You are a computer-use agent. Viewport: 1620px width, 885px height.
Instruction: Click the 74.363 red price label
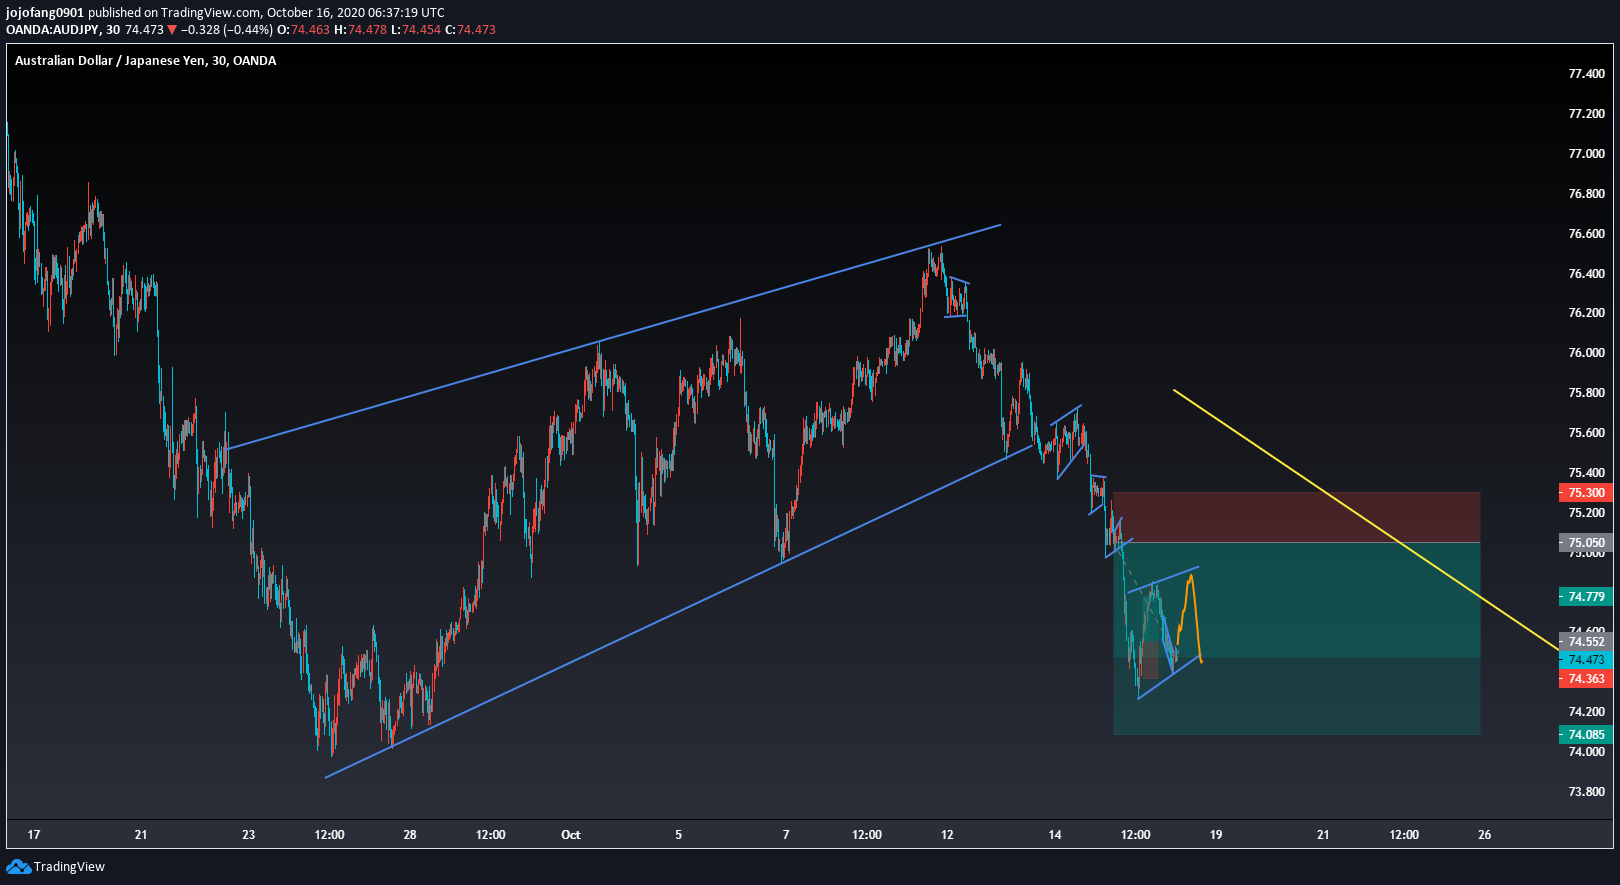[x=1586, y=679]
